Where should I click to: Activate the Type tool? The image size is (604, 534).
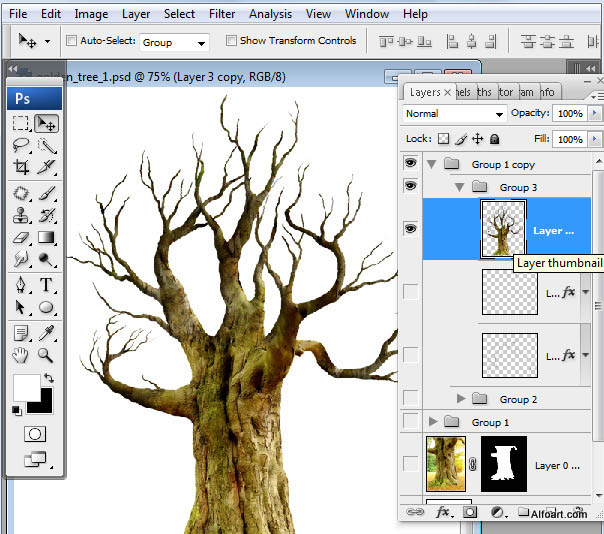(x=46, y=285)
